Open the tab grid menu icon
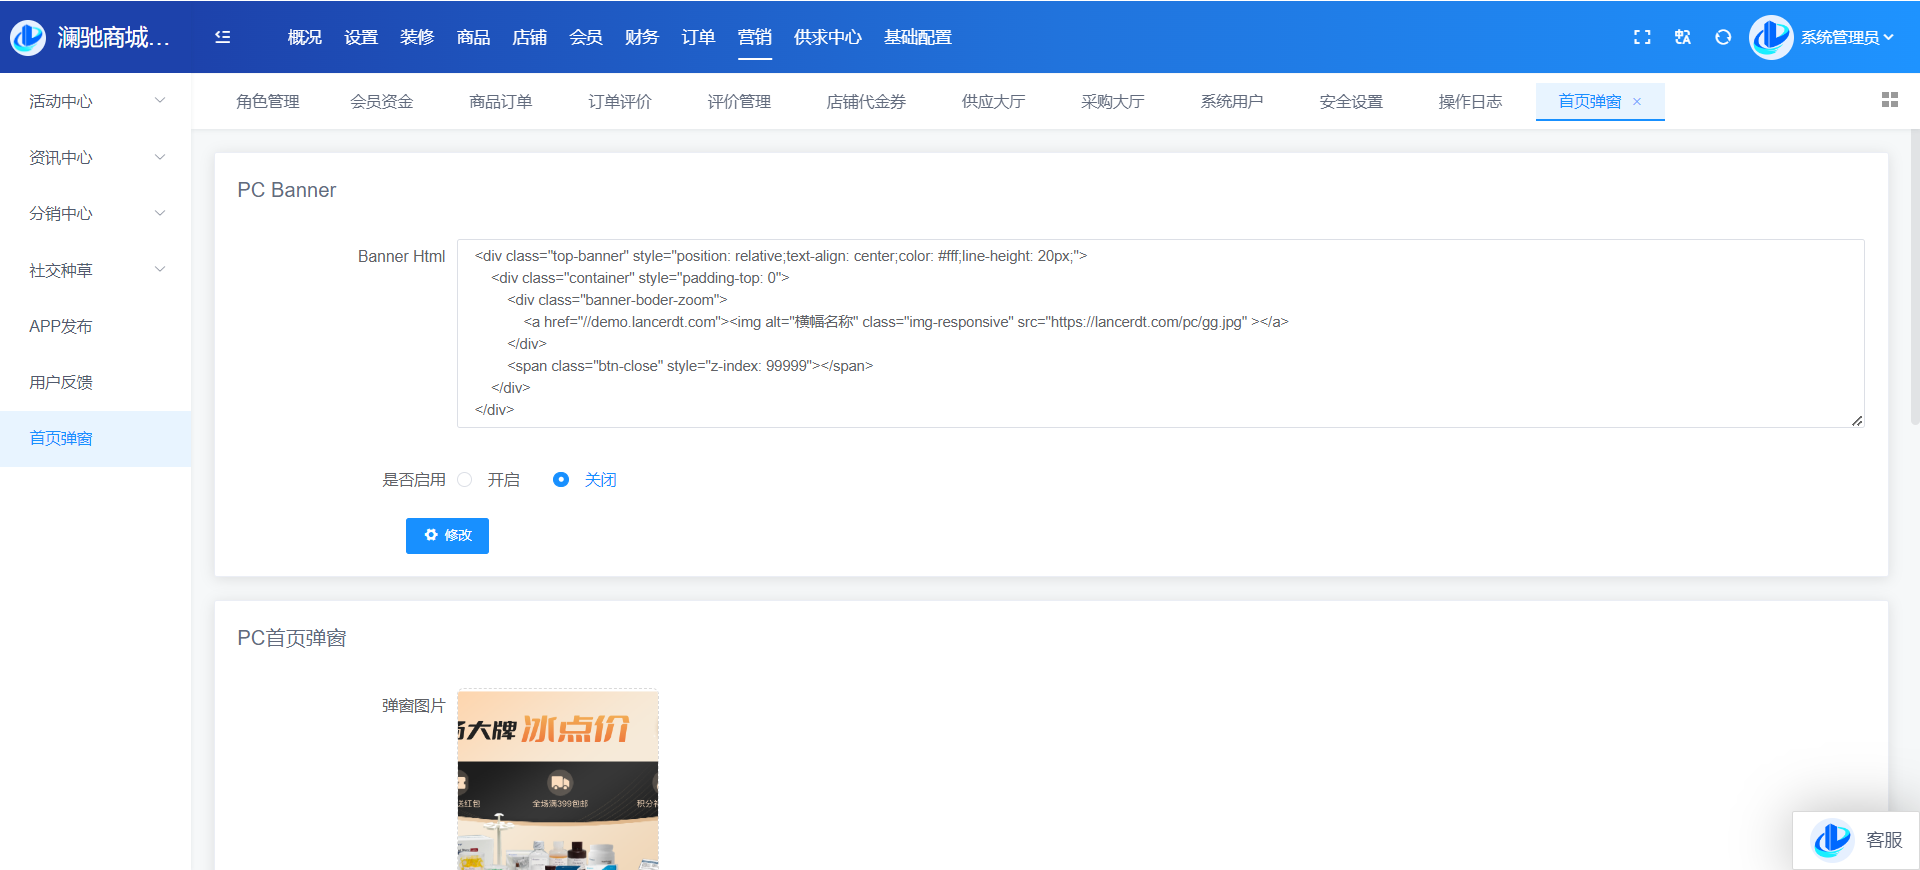 pyautogui.click(x=1889, y=100)
